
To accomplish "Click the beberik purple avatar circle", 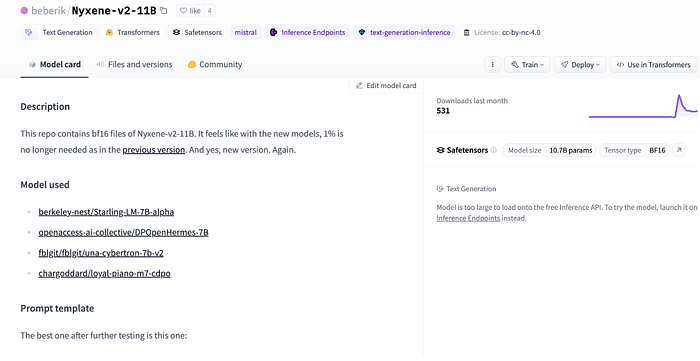I will pyautogui.click(x=24, y=11).
